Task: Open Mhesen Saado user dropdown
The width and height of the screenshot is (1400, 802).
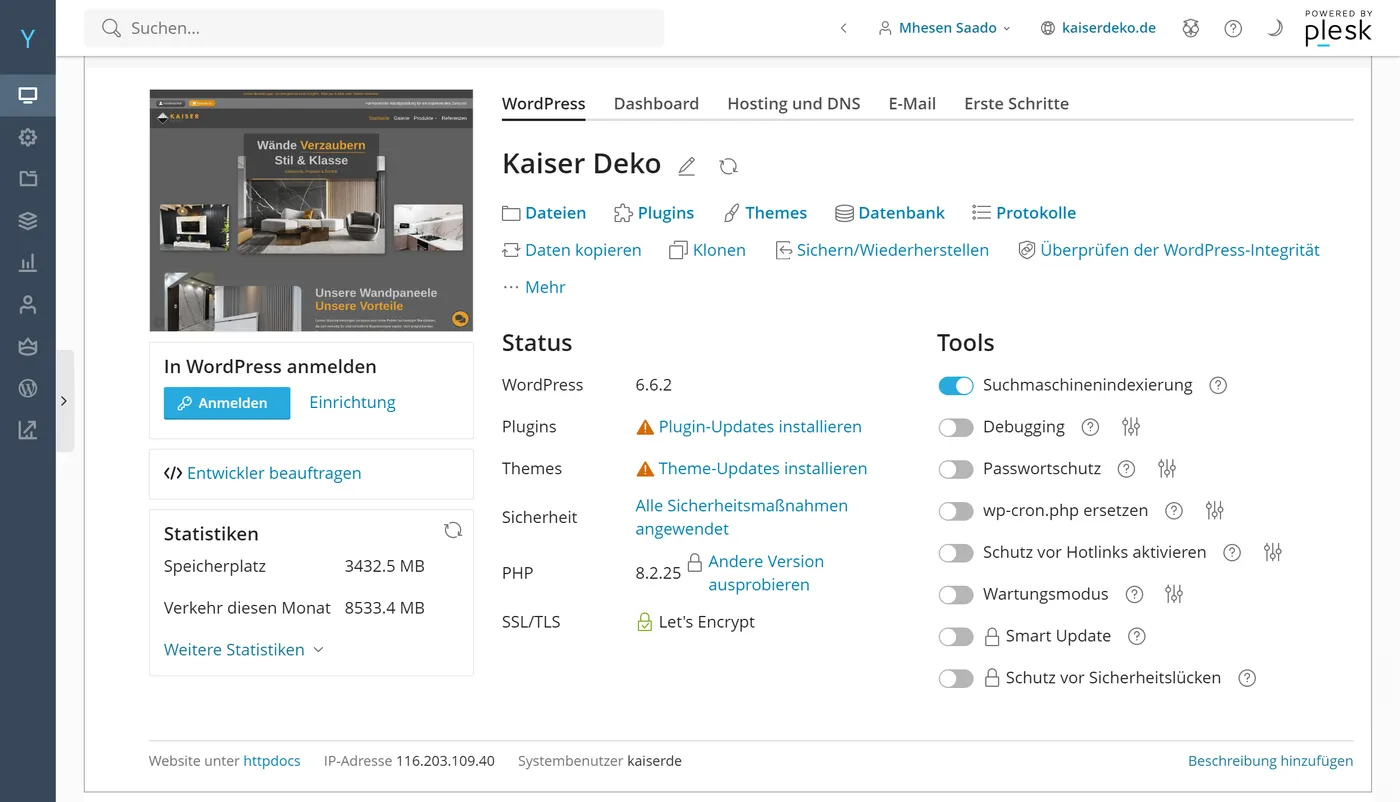Action: [x=945, y=28]
